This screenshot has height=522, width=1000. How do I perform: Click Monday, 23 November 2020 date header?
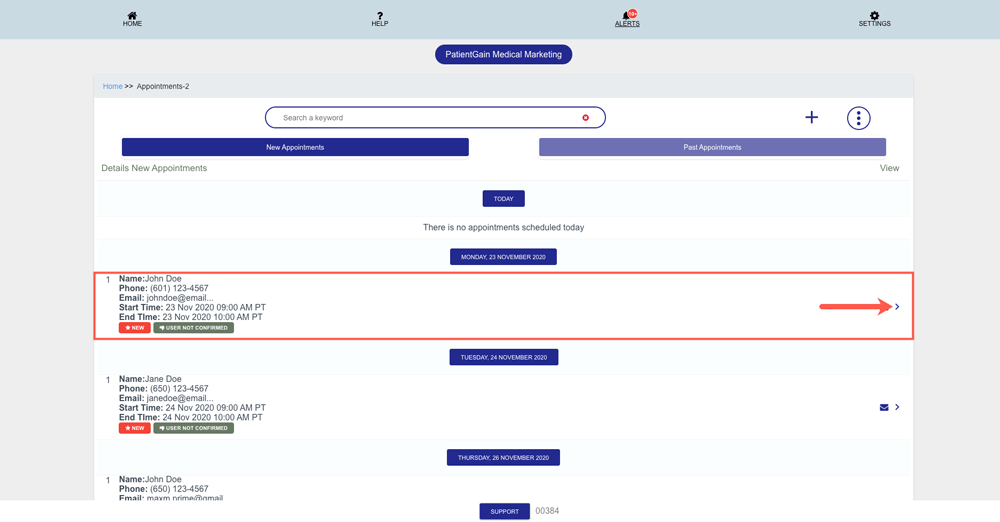pyautogui.click(x=503, y=257)
